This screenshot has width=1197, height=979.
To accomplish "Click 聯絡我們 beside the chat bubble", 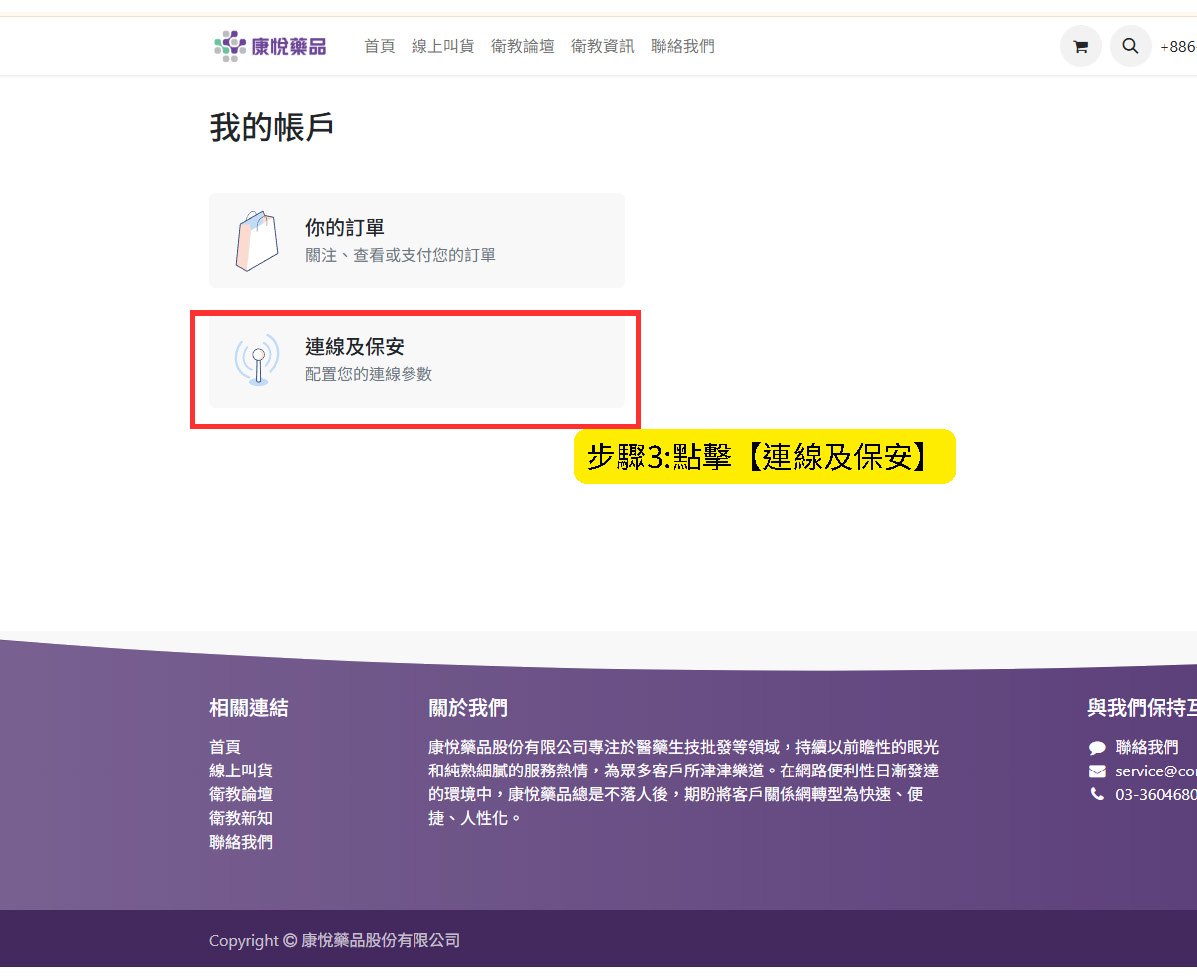I will pos(1147,748).
